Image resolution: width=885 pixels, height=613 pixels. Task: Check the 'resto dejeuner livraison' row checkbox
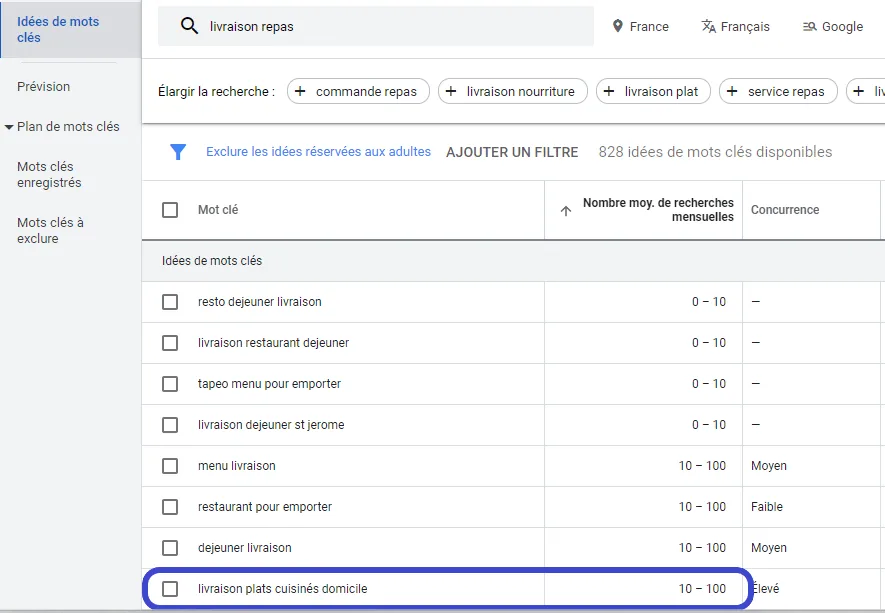(x=170, y=302)
